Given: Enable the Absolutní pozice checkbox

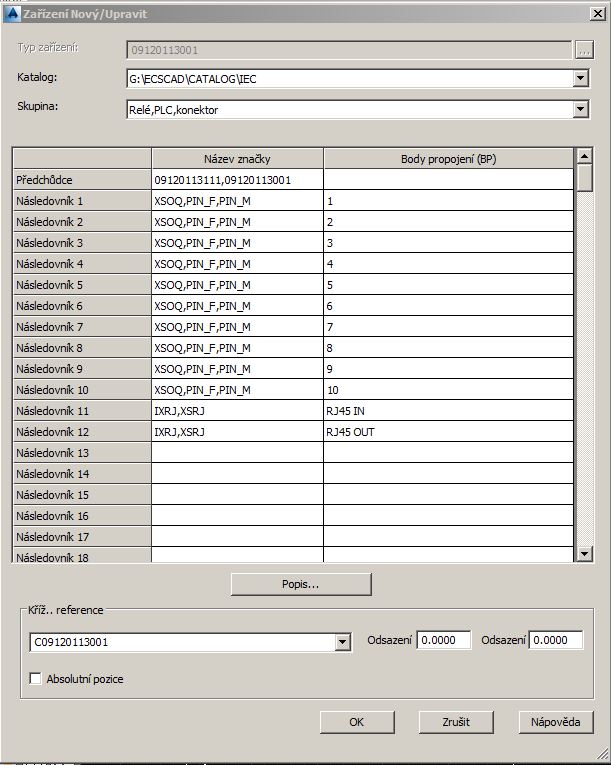Looking at the screenshot, I should pos(35,679).
